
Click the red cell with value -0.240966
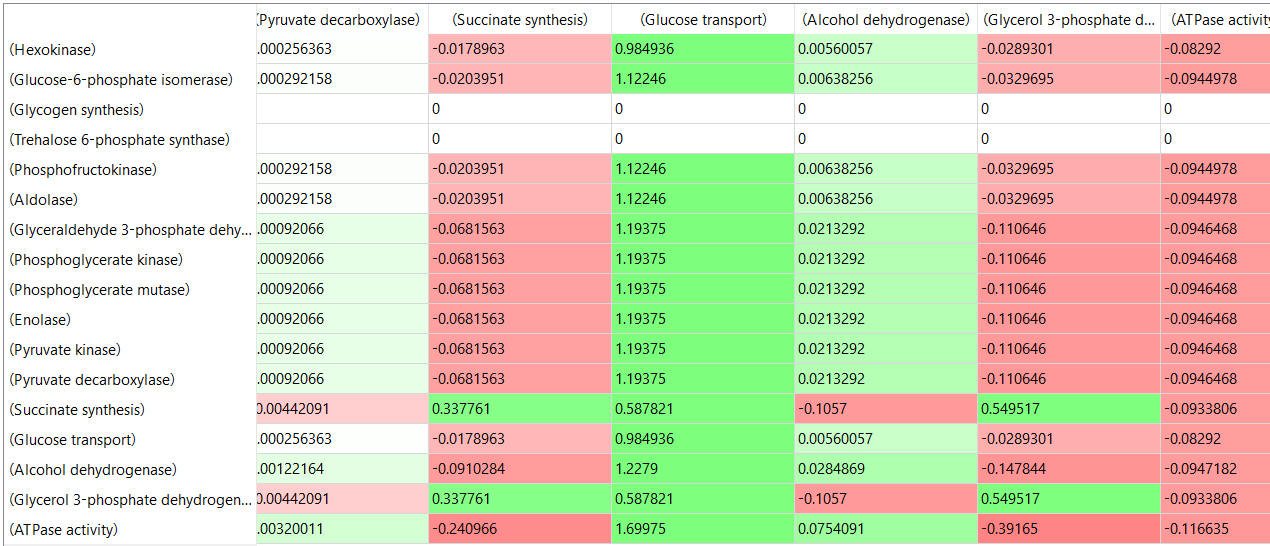519,529
